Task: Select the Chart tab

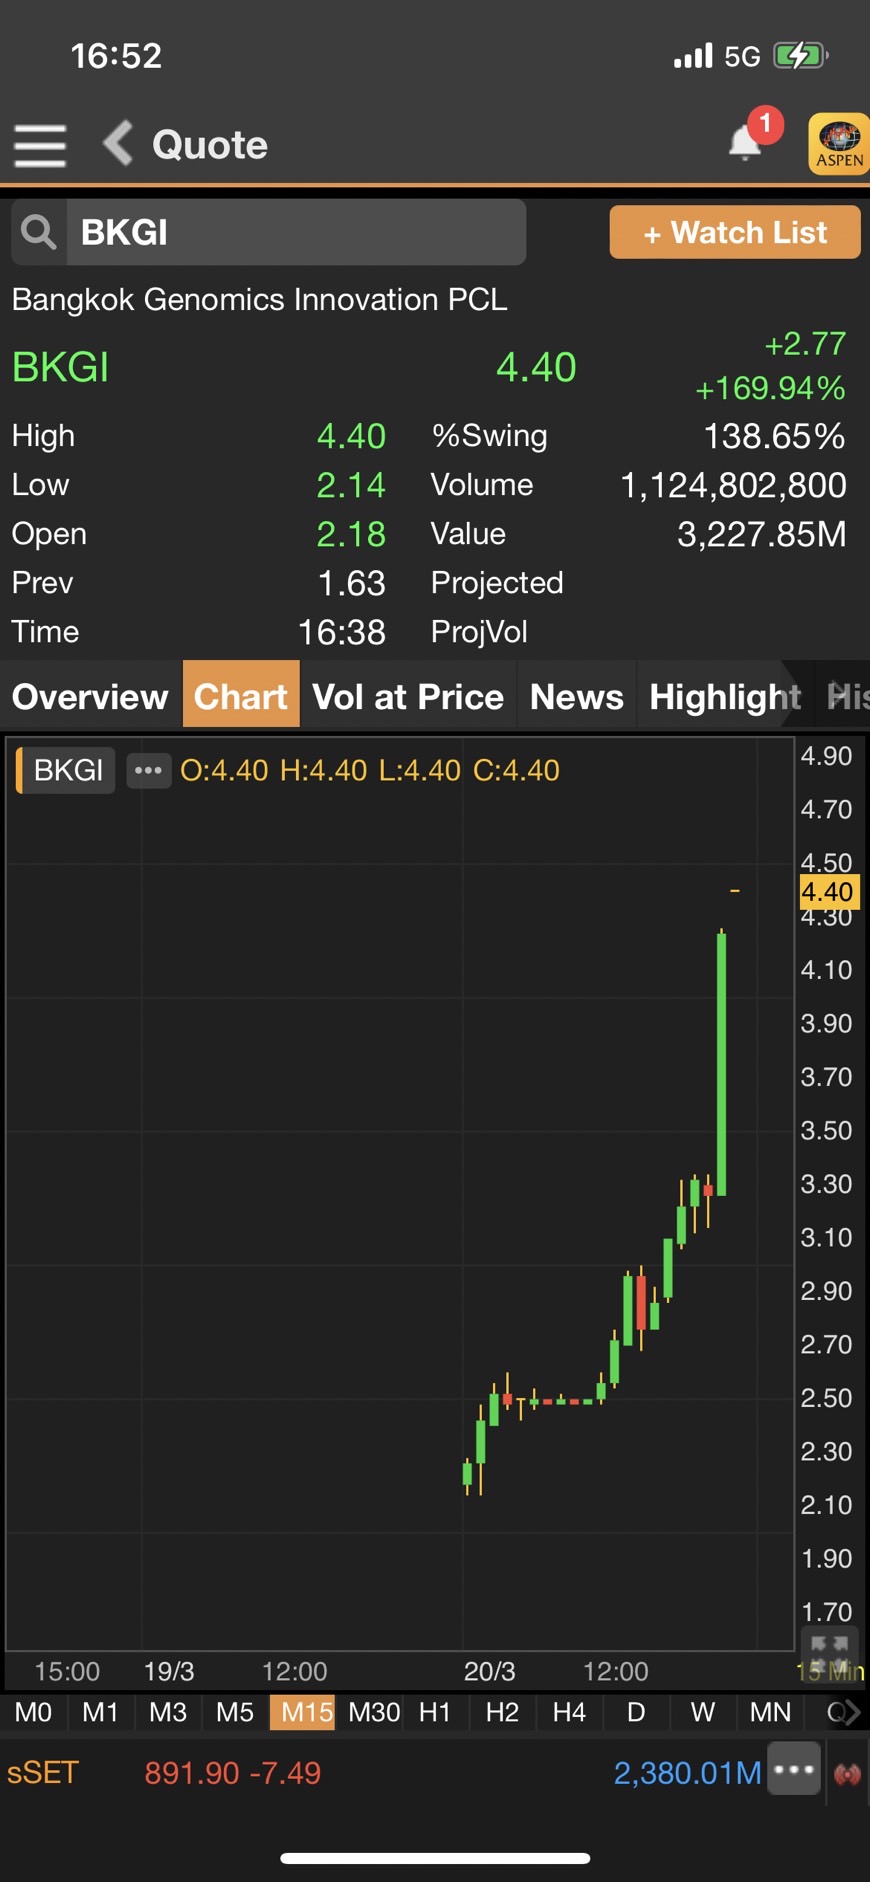Action: click(x=241, y=694)
